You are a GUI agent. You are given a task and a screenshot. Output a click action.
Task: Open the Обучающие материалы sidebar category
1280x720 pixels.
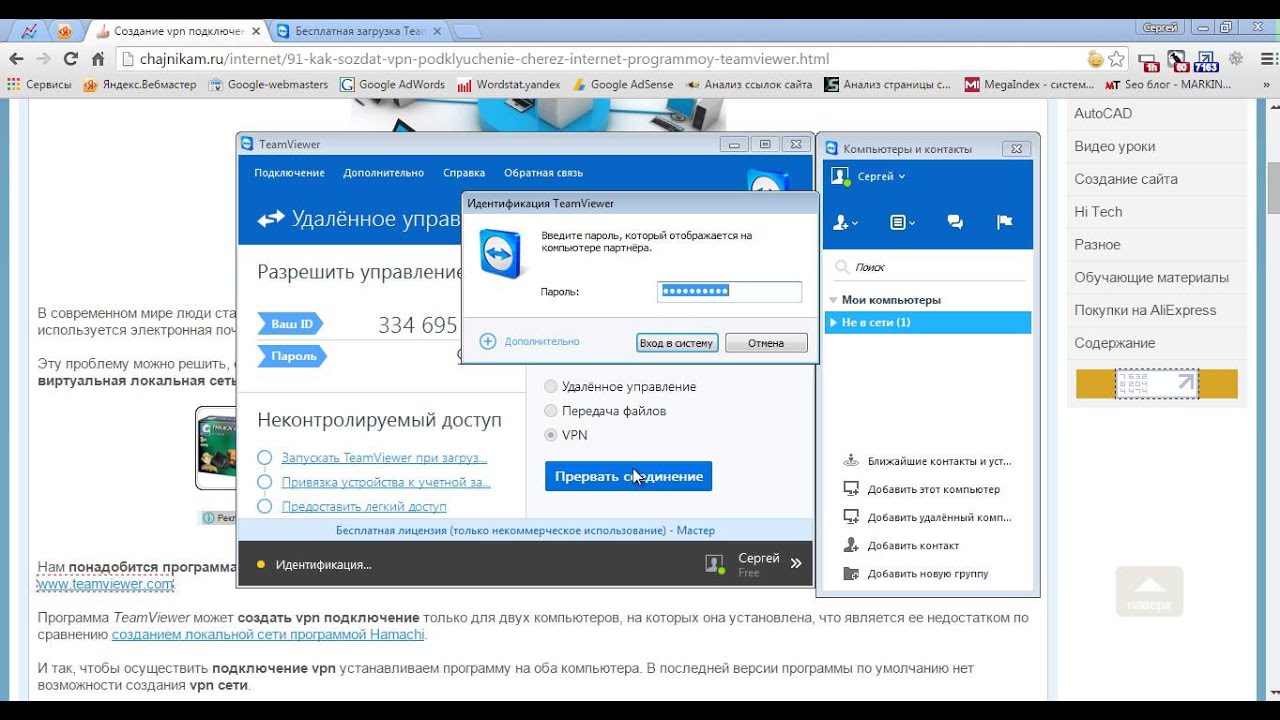click(x=1151, y=277)
